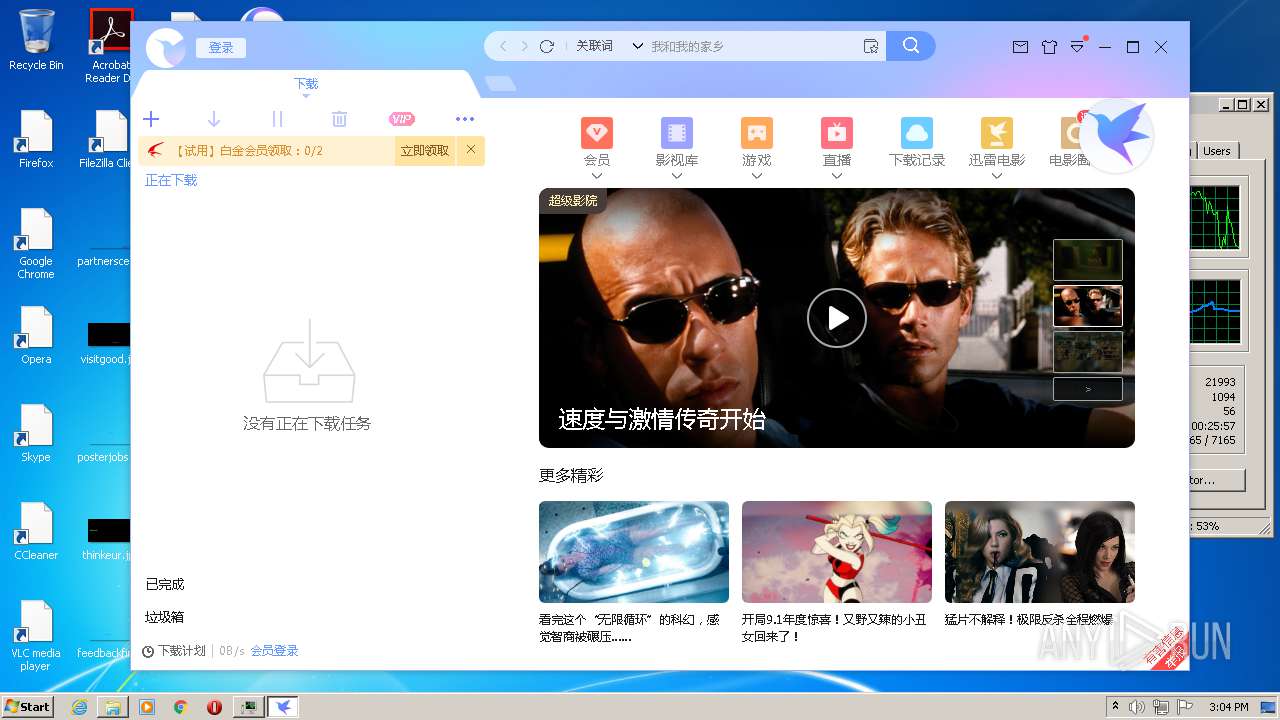Expand the 影视库 chevron

point(677,176)
